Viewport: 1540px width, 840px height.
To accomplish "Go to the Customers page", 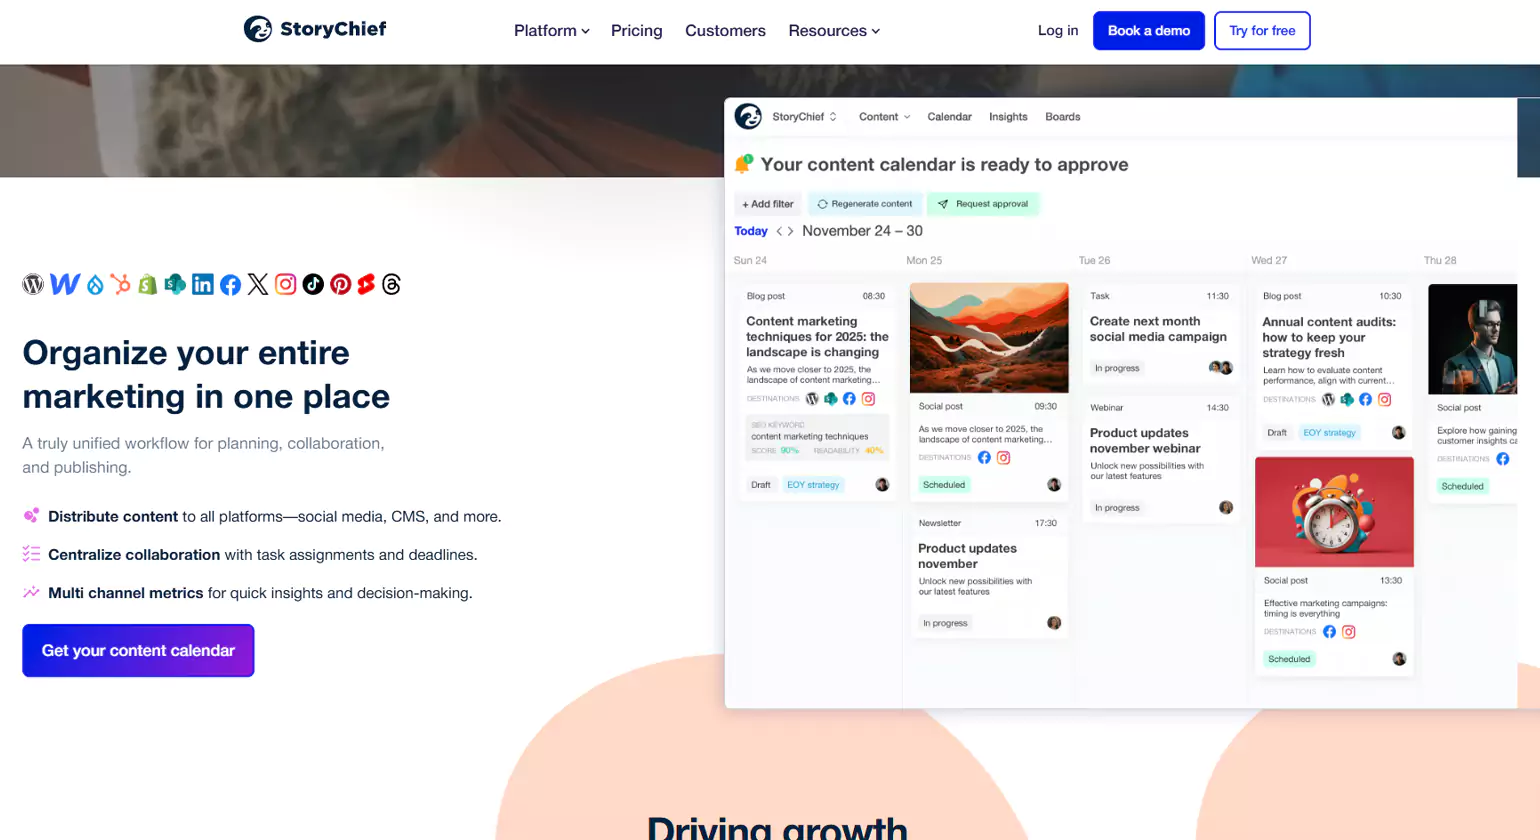I will pos(725,31).
